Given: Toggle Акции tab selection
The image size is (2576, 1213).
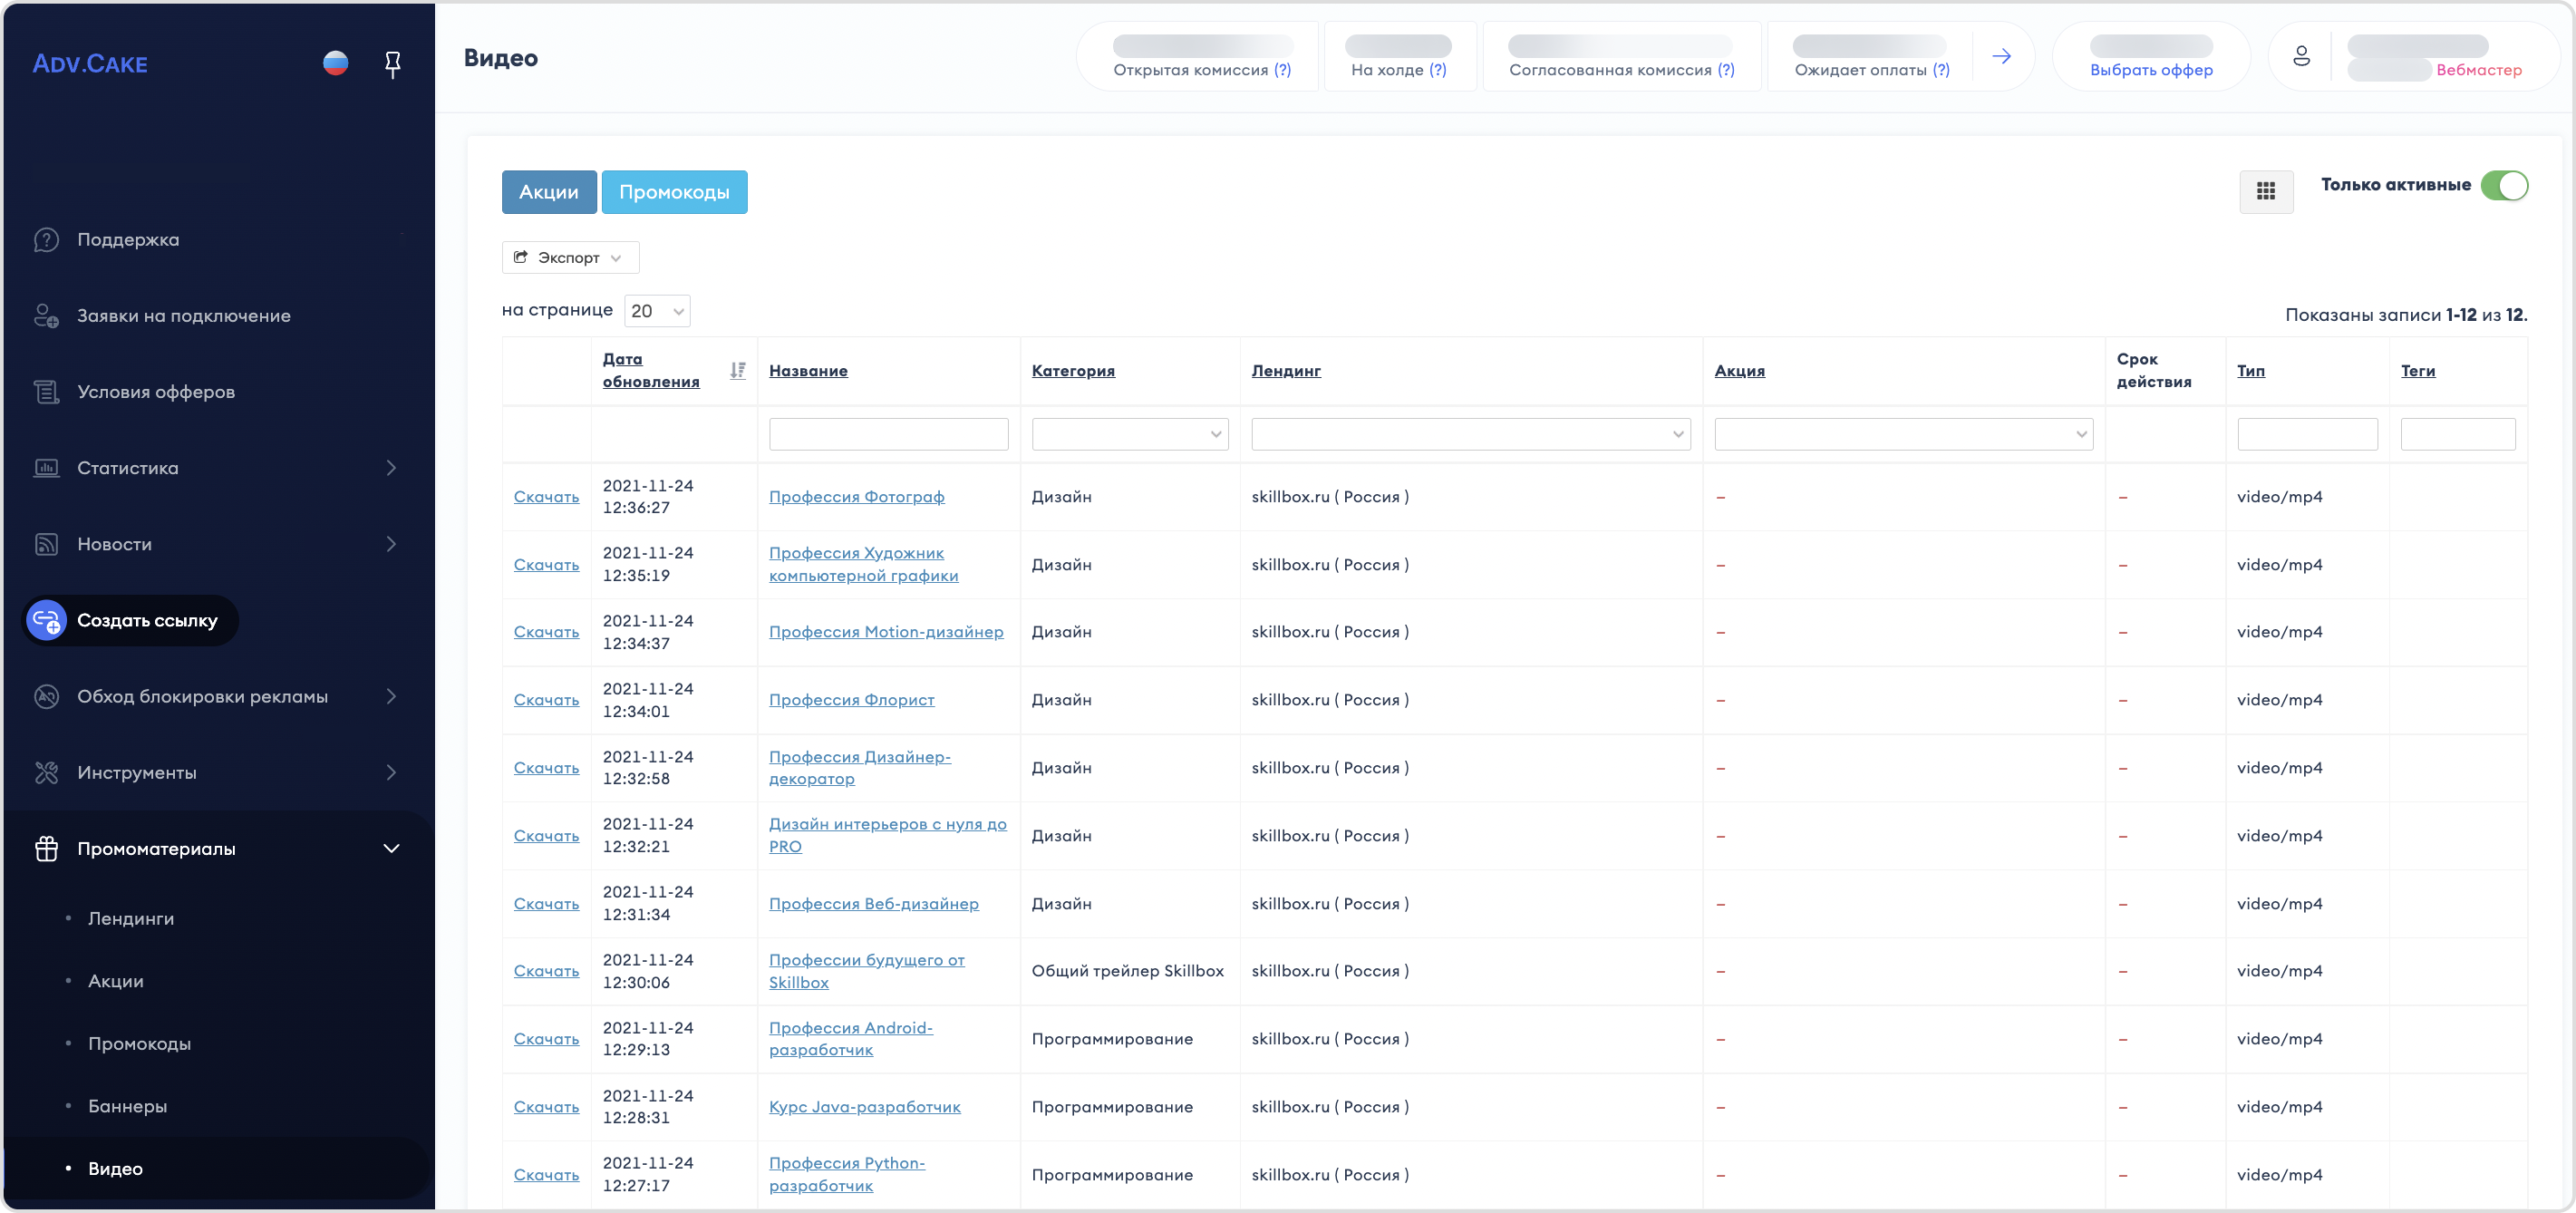Looking at the screenshot, I should point(548,192).
